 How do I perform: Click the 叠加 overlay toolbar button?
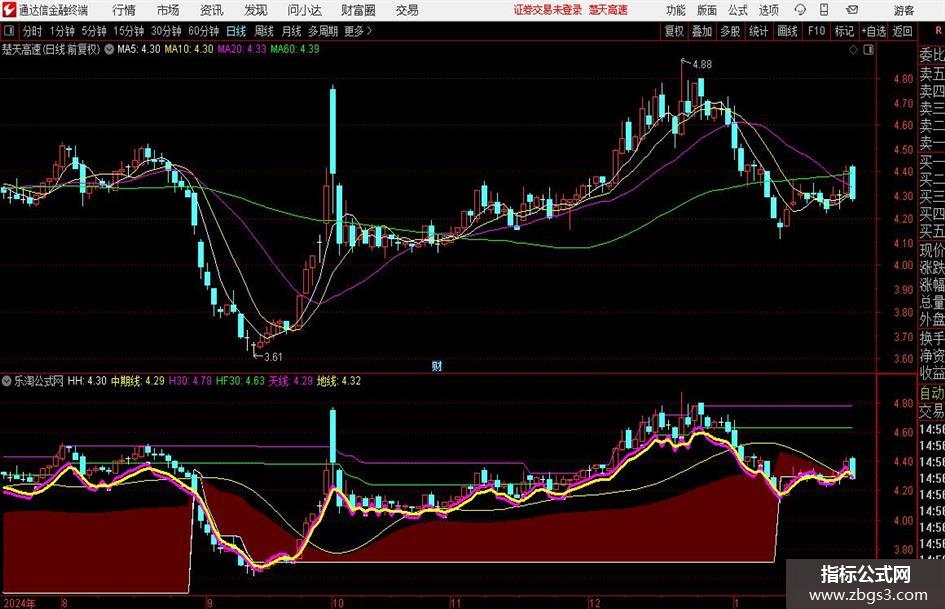[x=702, y=31]
